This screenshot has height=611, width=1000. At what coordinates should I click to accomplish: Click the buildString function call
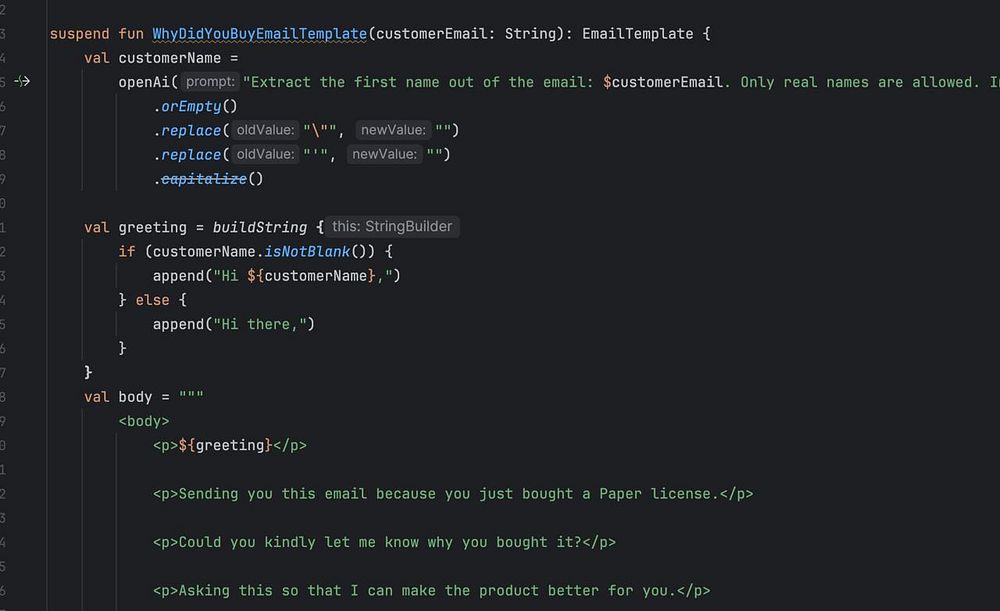click(260, 228)
